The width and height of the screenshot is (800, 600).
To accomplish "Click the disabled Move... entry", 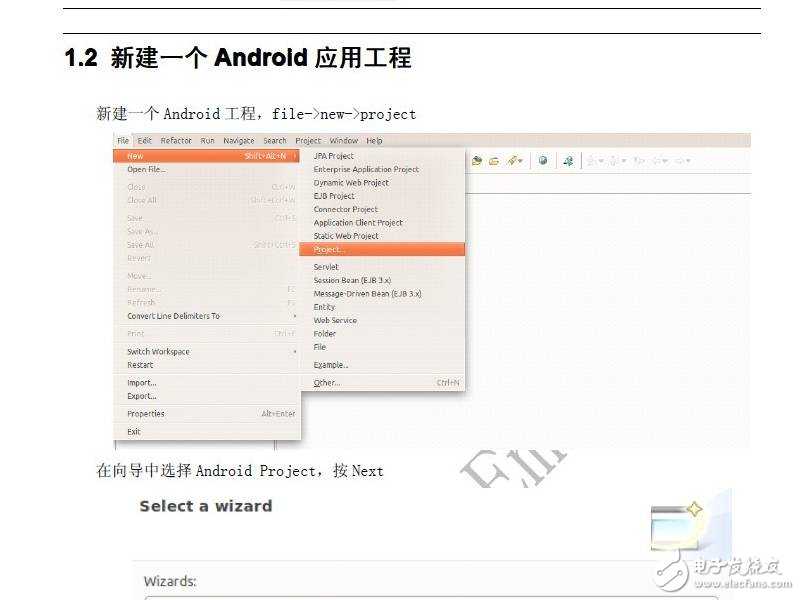I will (139, 276).
